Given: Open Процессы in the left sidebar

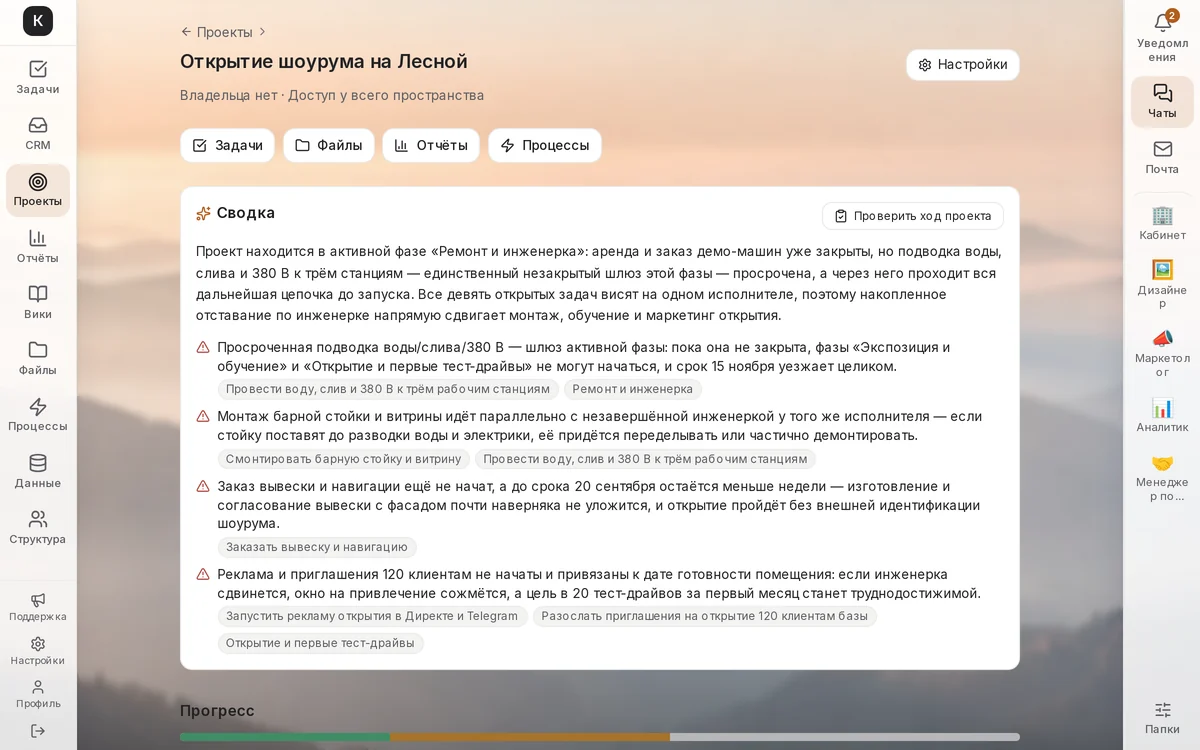Looking at the screenshot, I should coord(38,415).
